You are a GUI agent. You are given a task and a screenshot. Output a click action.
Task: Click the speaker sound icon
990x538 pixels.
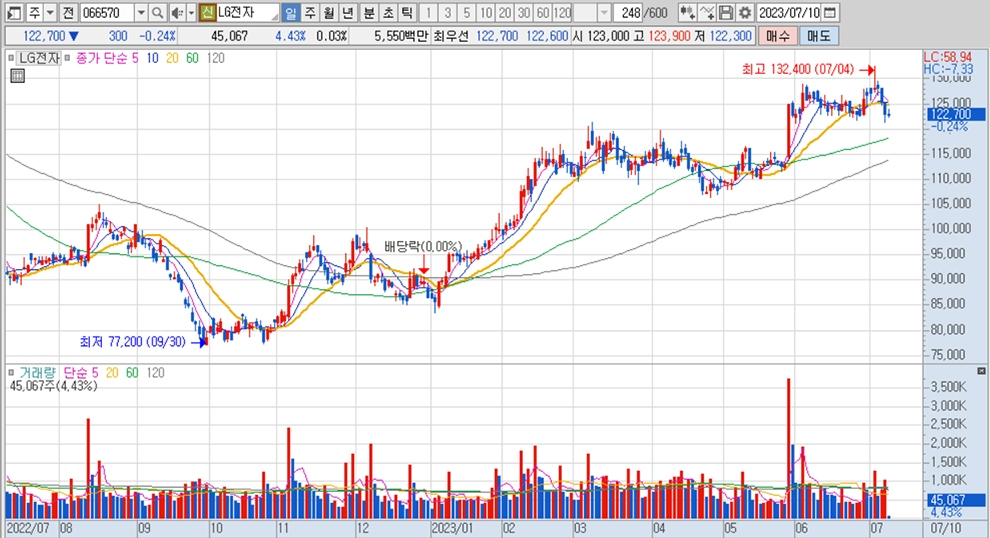click(x=176, y=13)
